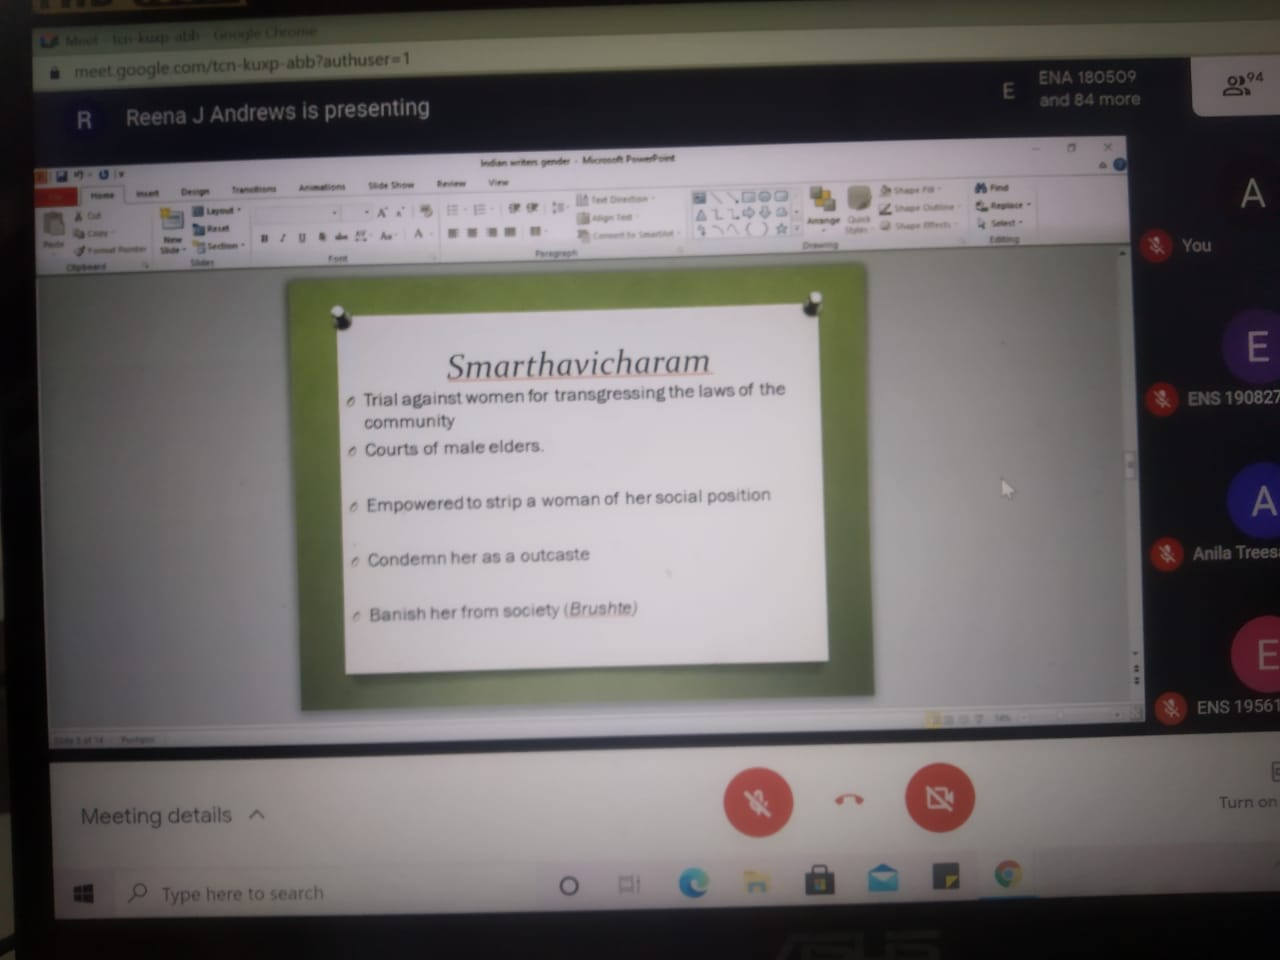Click the blue Help icon in PowerPoint
The height and width of the screenshot is (960, 1280).
1119,164
